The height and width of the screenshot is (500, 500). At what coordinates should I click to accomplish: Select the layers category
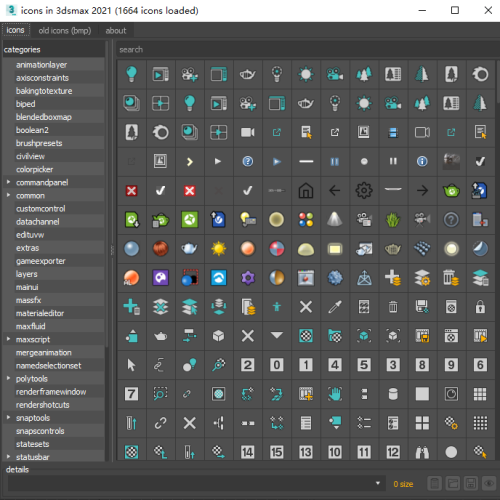pyautogui.click(x=27, y=274)
